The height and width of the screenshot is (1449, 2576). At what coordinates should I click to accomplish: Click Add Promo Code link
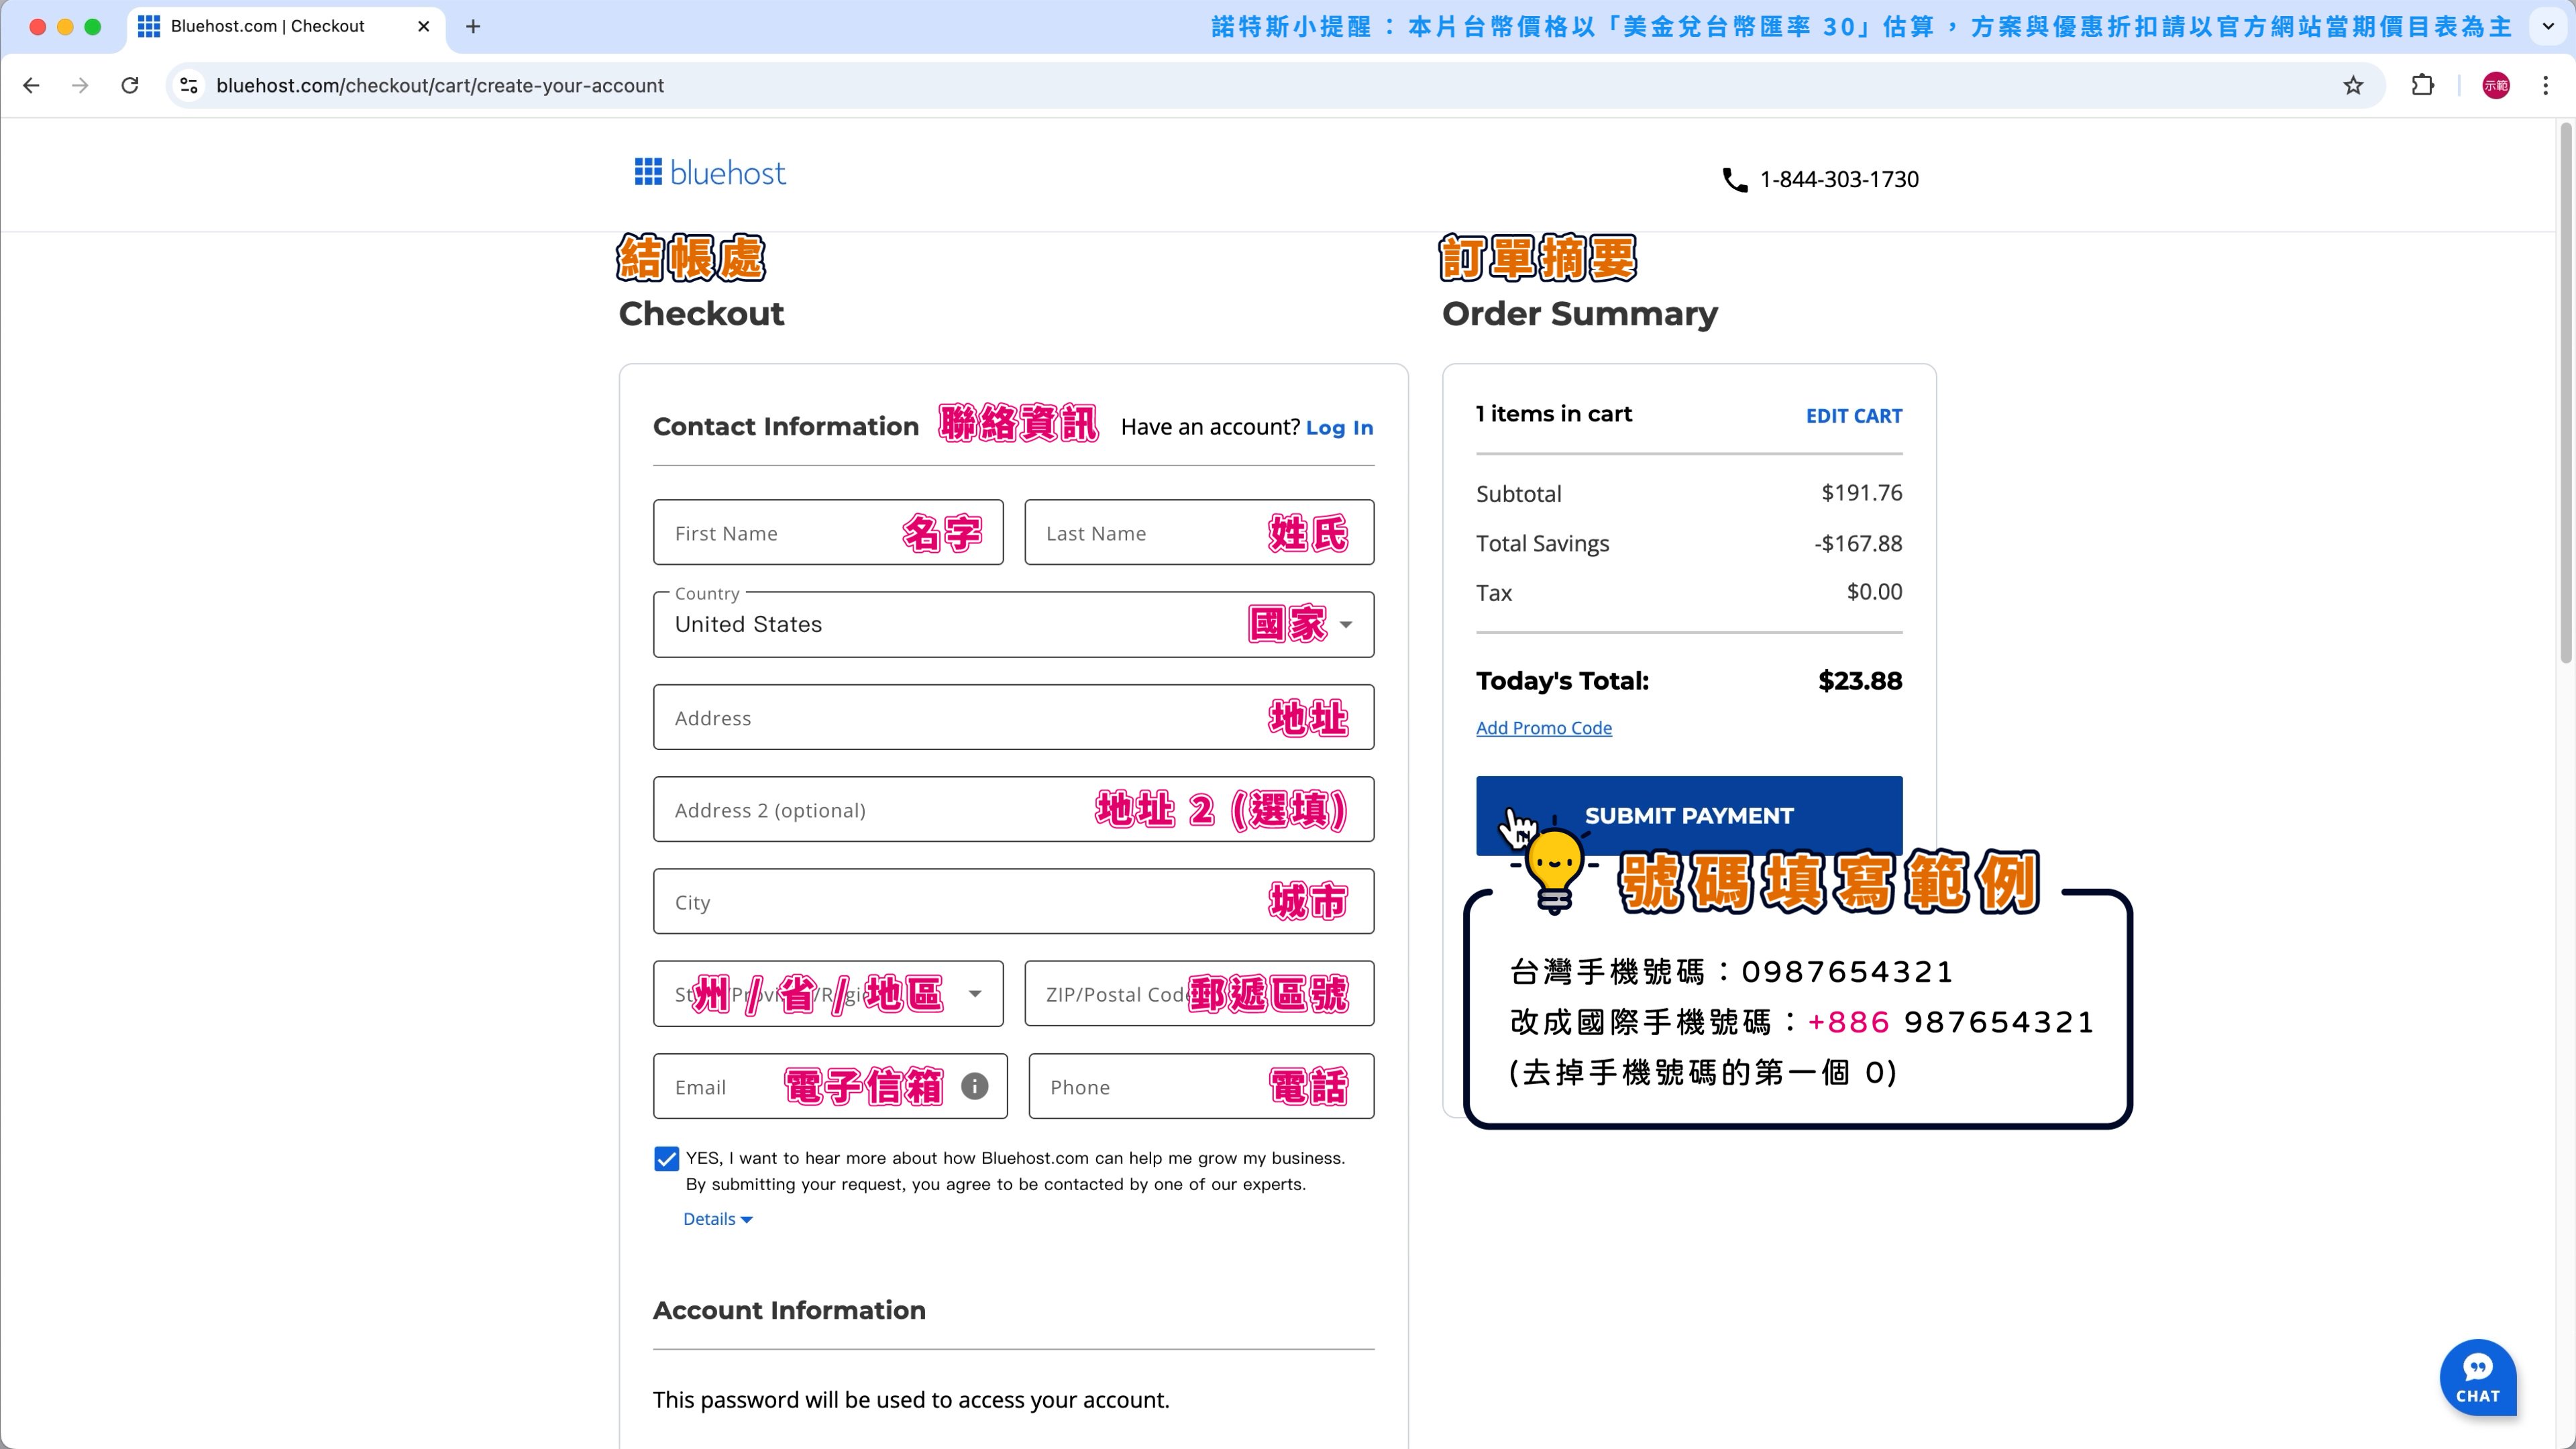[1544, 728]
